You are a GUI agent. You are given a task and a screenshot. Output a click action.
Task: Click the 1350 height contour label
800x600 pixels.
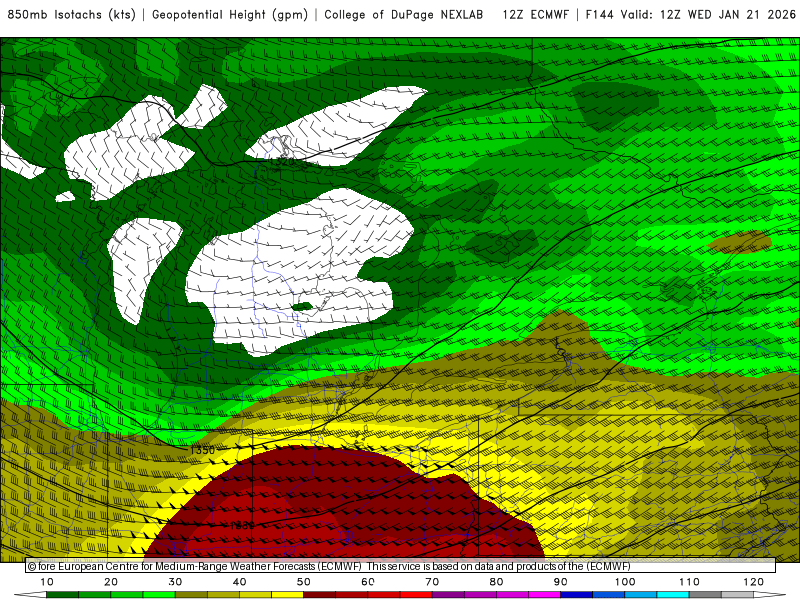(202, 450)
